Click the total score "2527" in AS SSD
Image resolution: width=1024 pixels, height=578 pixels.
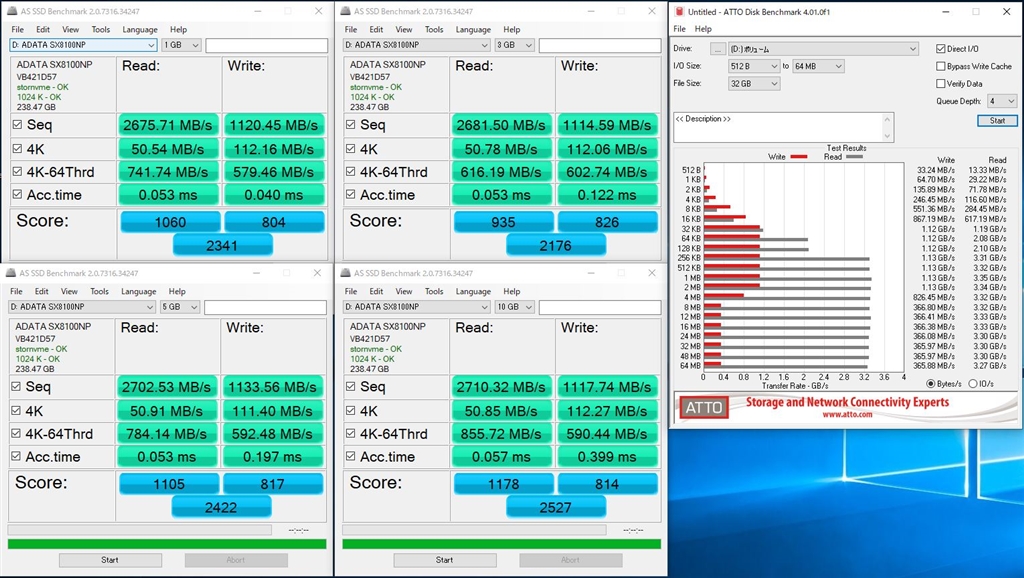point(556,507)
